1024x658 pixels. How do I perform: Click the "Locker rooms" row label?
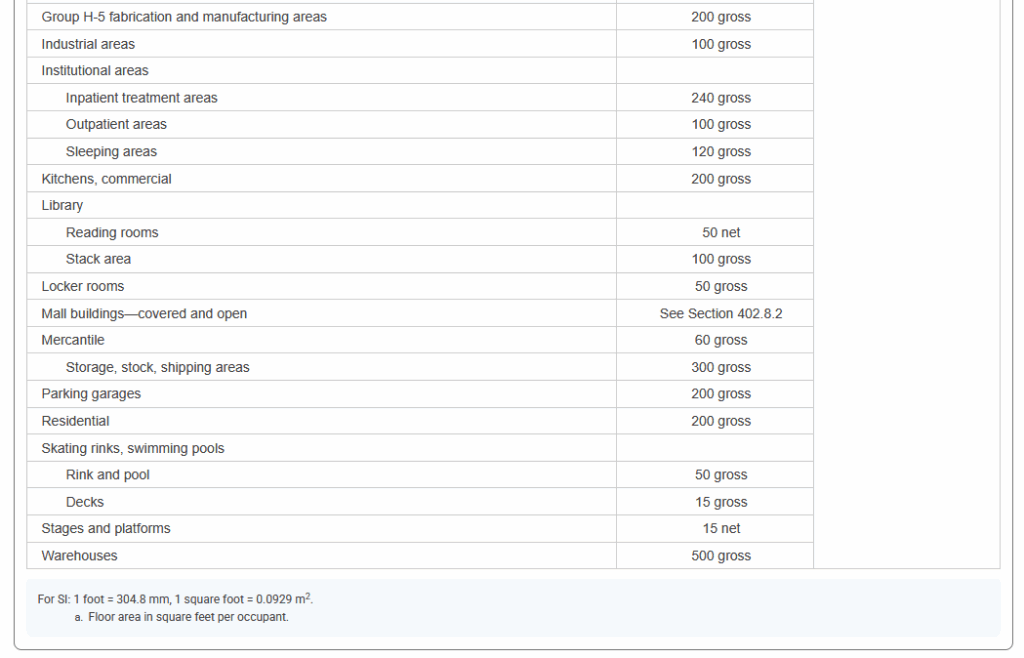tap(83, 287)
